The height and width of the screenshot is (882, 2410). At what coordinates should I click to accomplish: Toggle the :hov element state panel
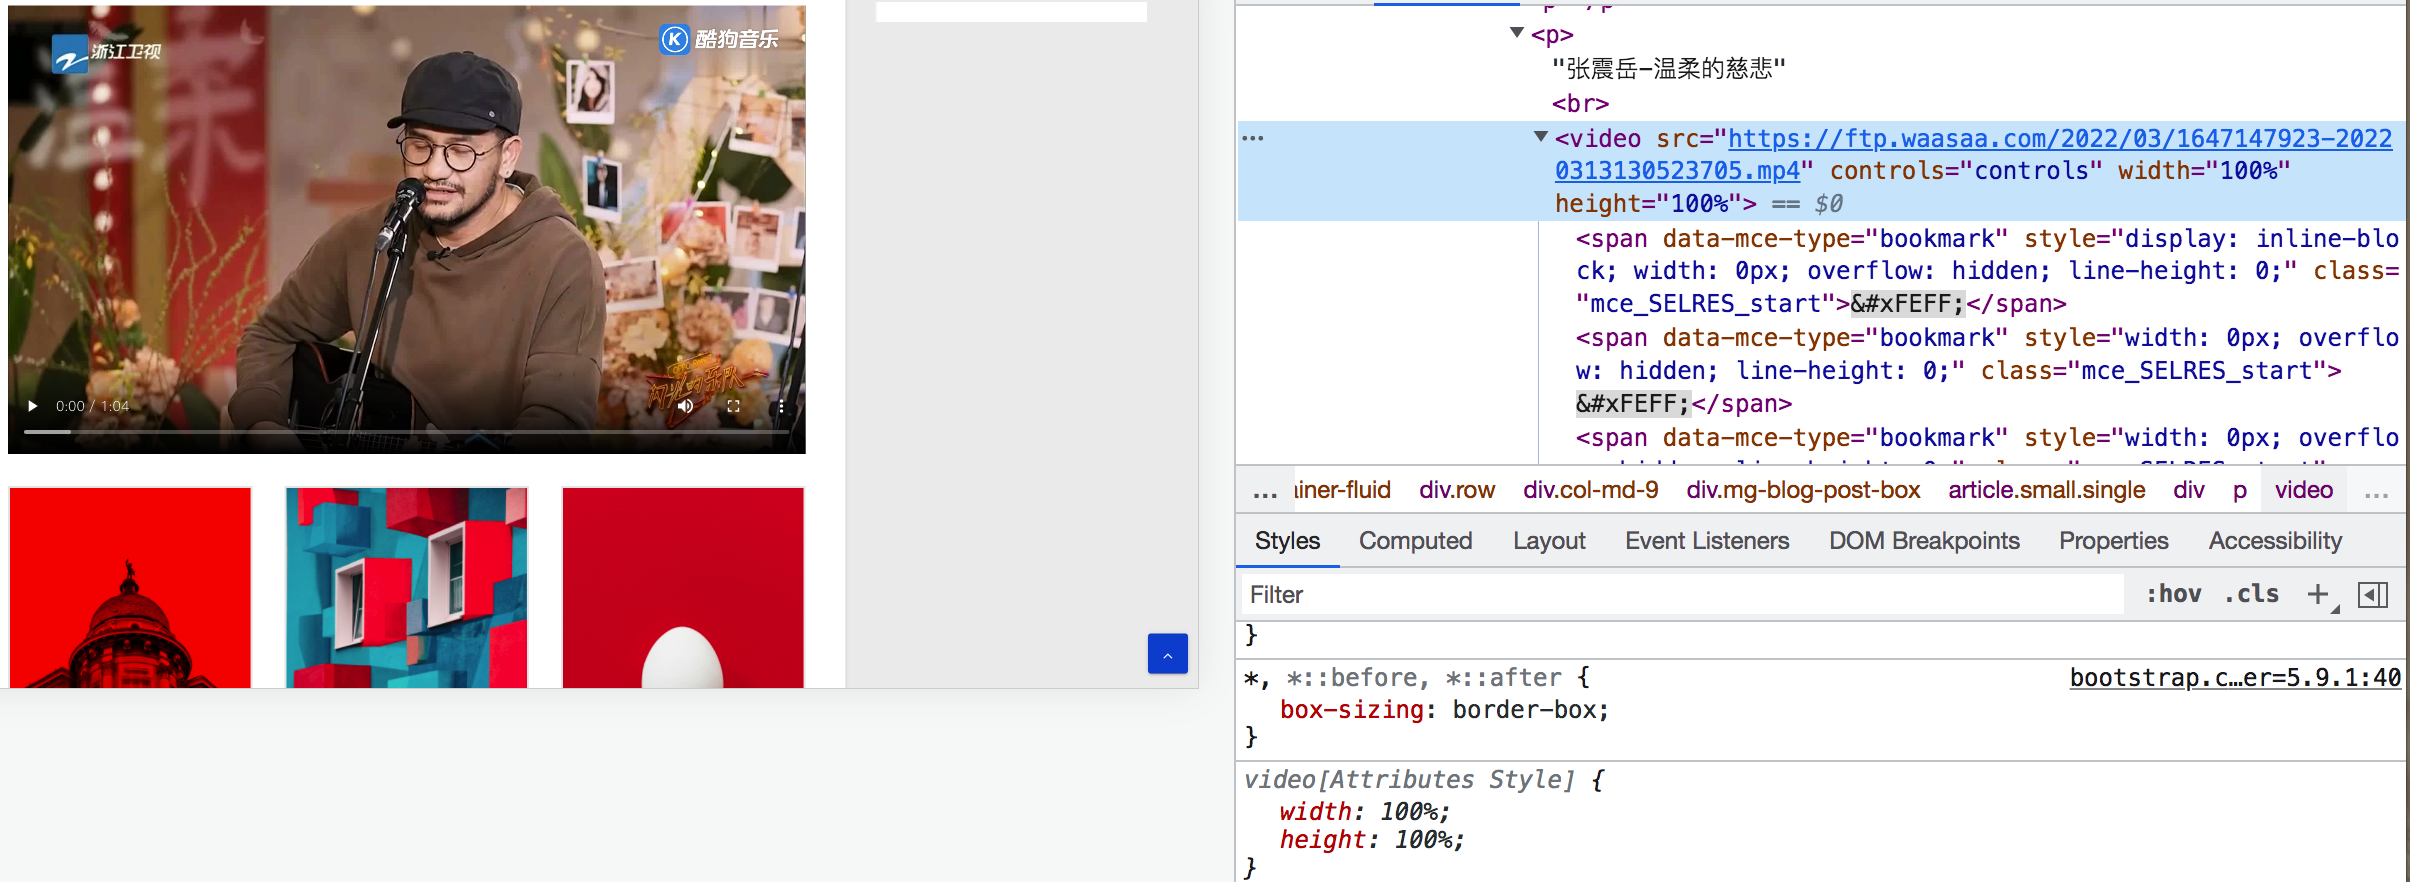click(x=2173, y=594)
